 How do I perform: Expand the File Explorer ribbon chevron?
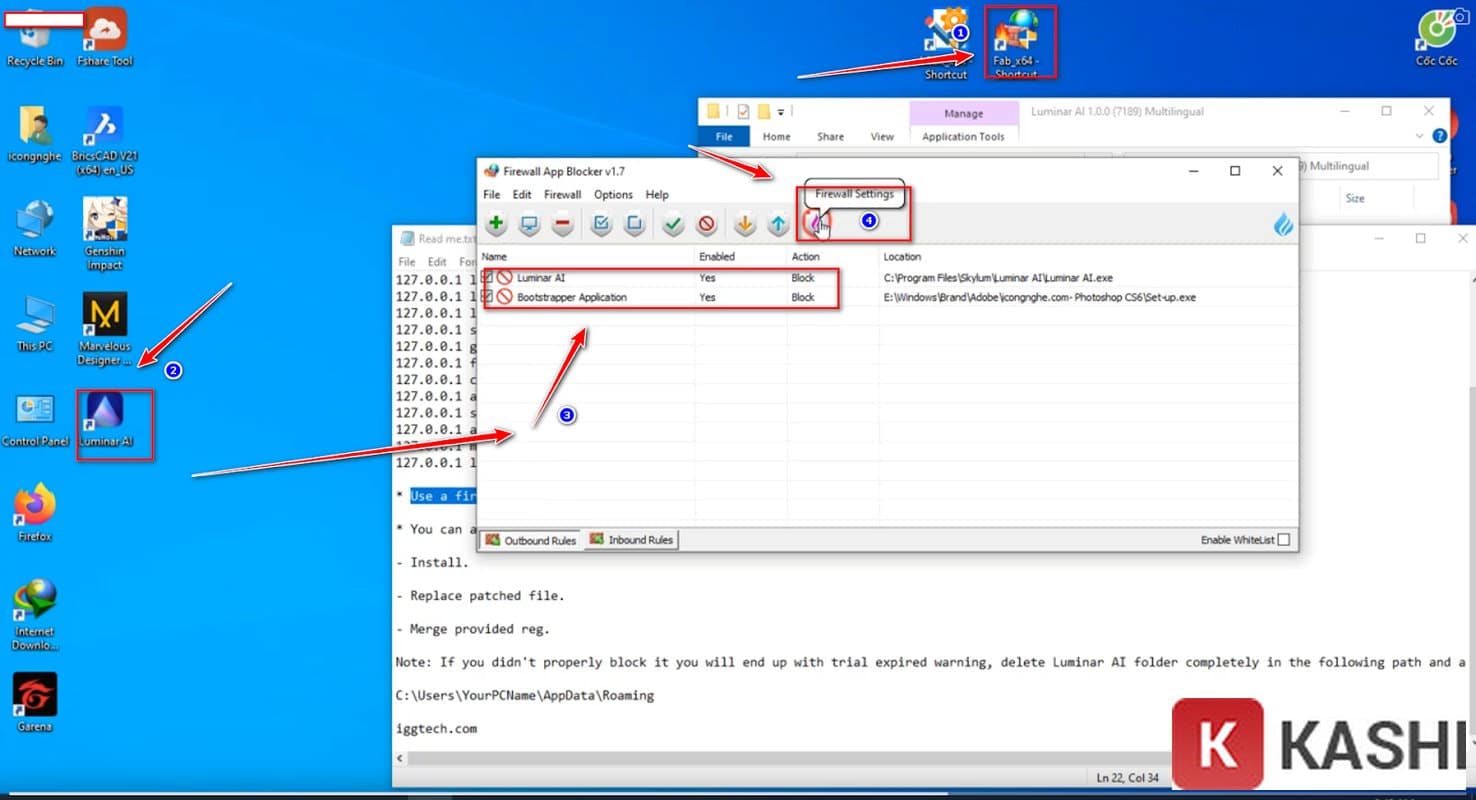(x=1419, y=136)
